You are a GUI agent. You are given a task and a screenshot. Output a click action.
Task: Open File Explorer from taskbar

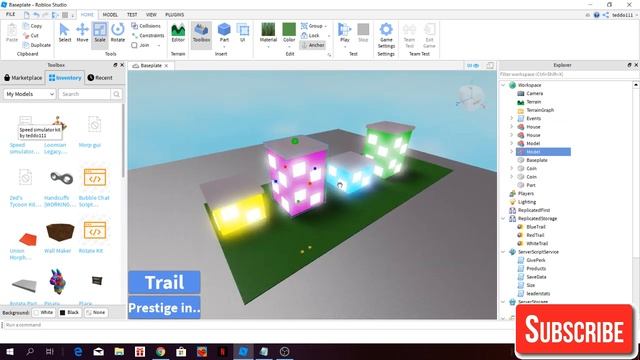click(119, 351)
